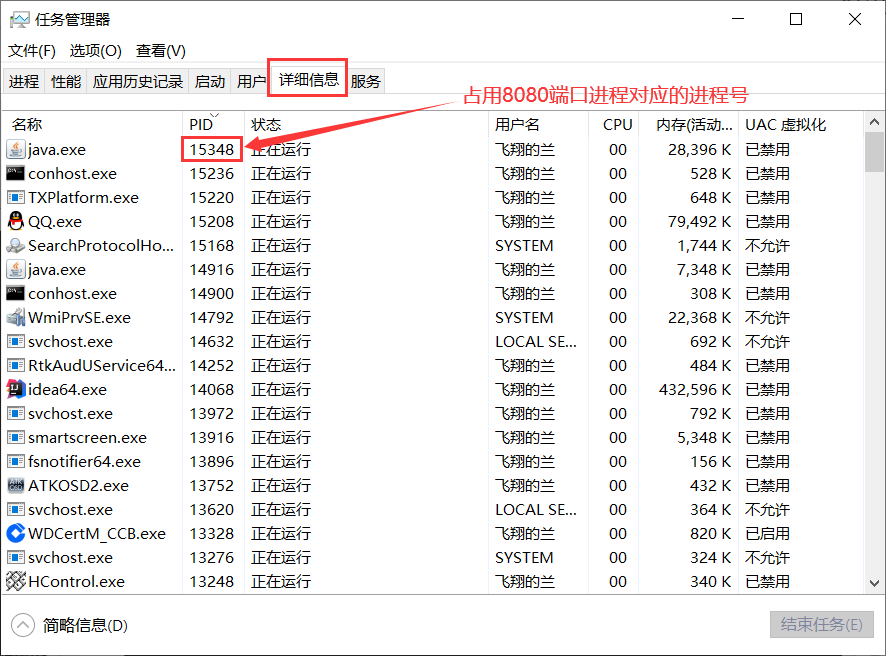The width and height of the screenshot is (886, 656).
Task: Click the PID 13752 cell
Action: 212,485
